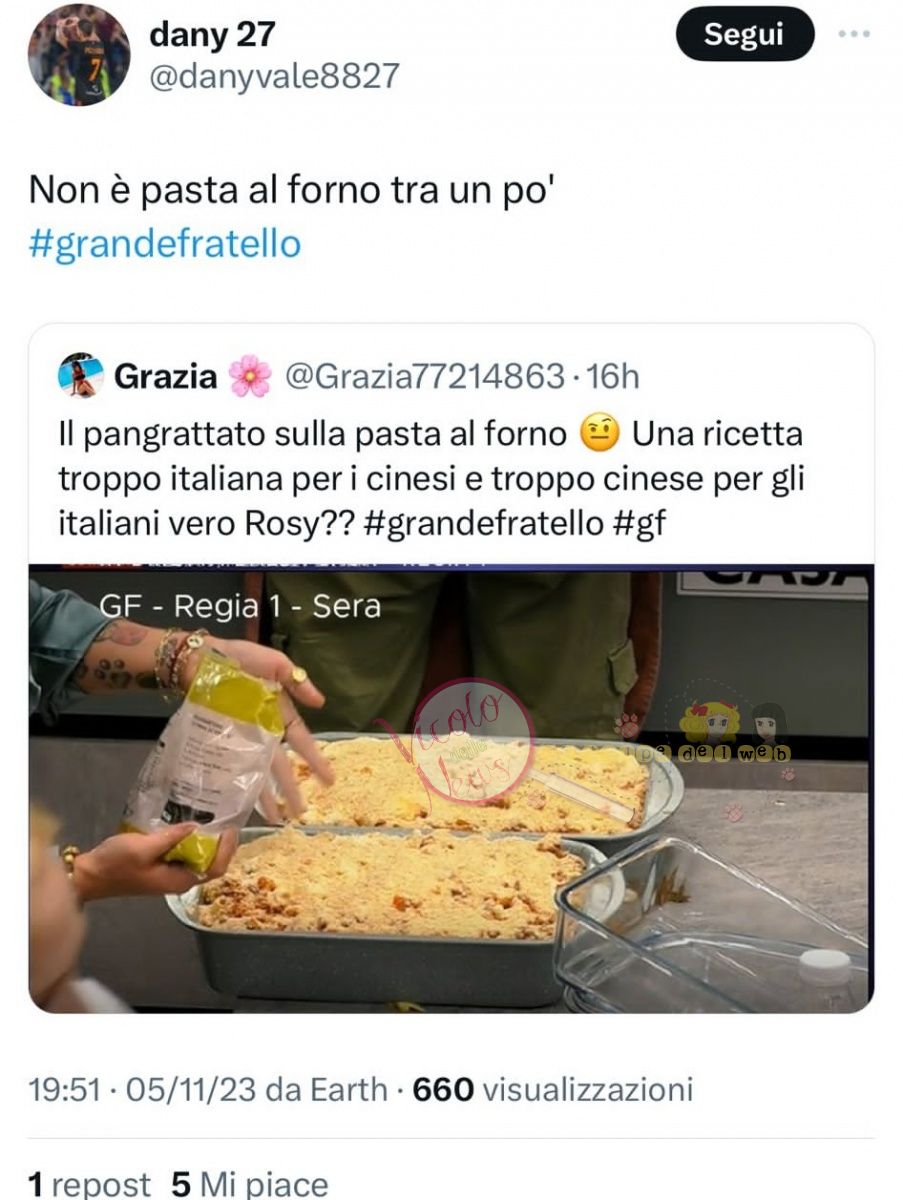903x1200 pixels.
Task: View the 5 Mi piace likes list
Action: click(x=250, y=1185)
